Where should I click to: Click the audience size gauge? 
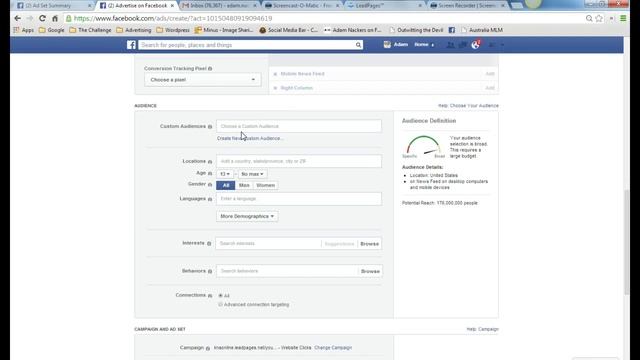click(x=423, y=146)
